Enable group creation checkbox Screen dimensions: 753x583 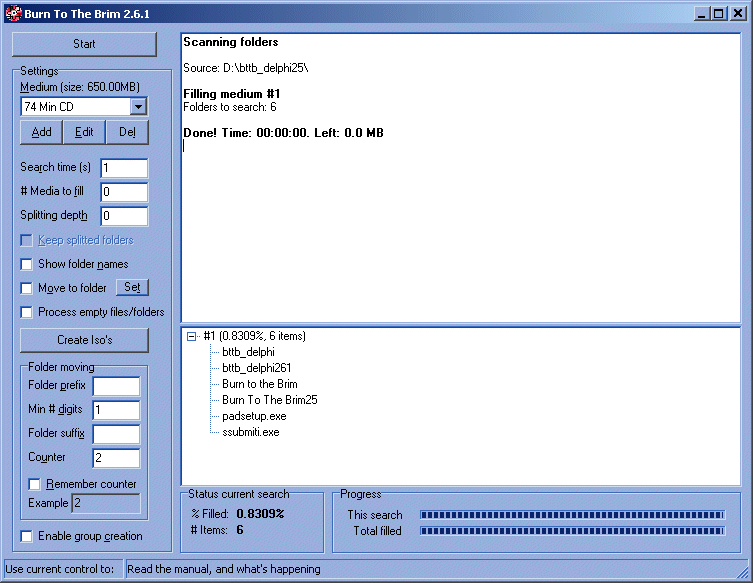[x=26, y=536]
